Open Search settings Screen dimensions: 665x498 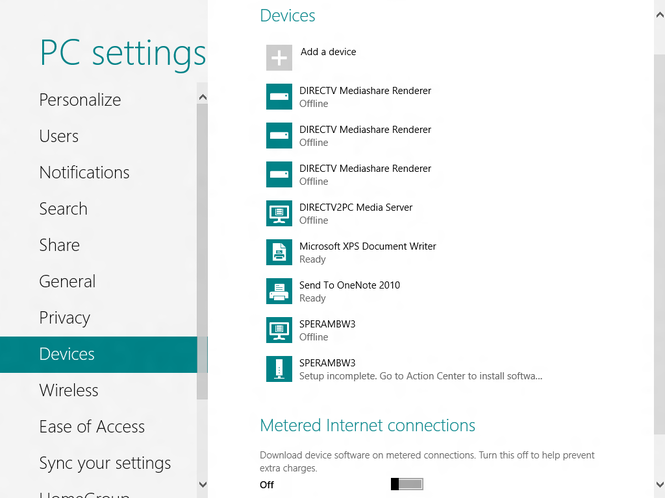[x=64, y=209]
